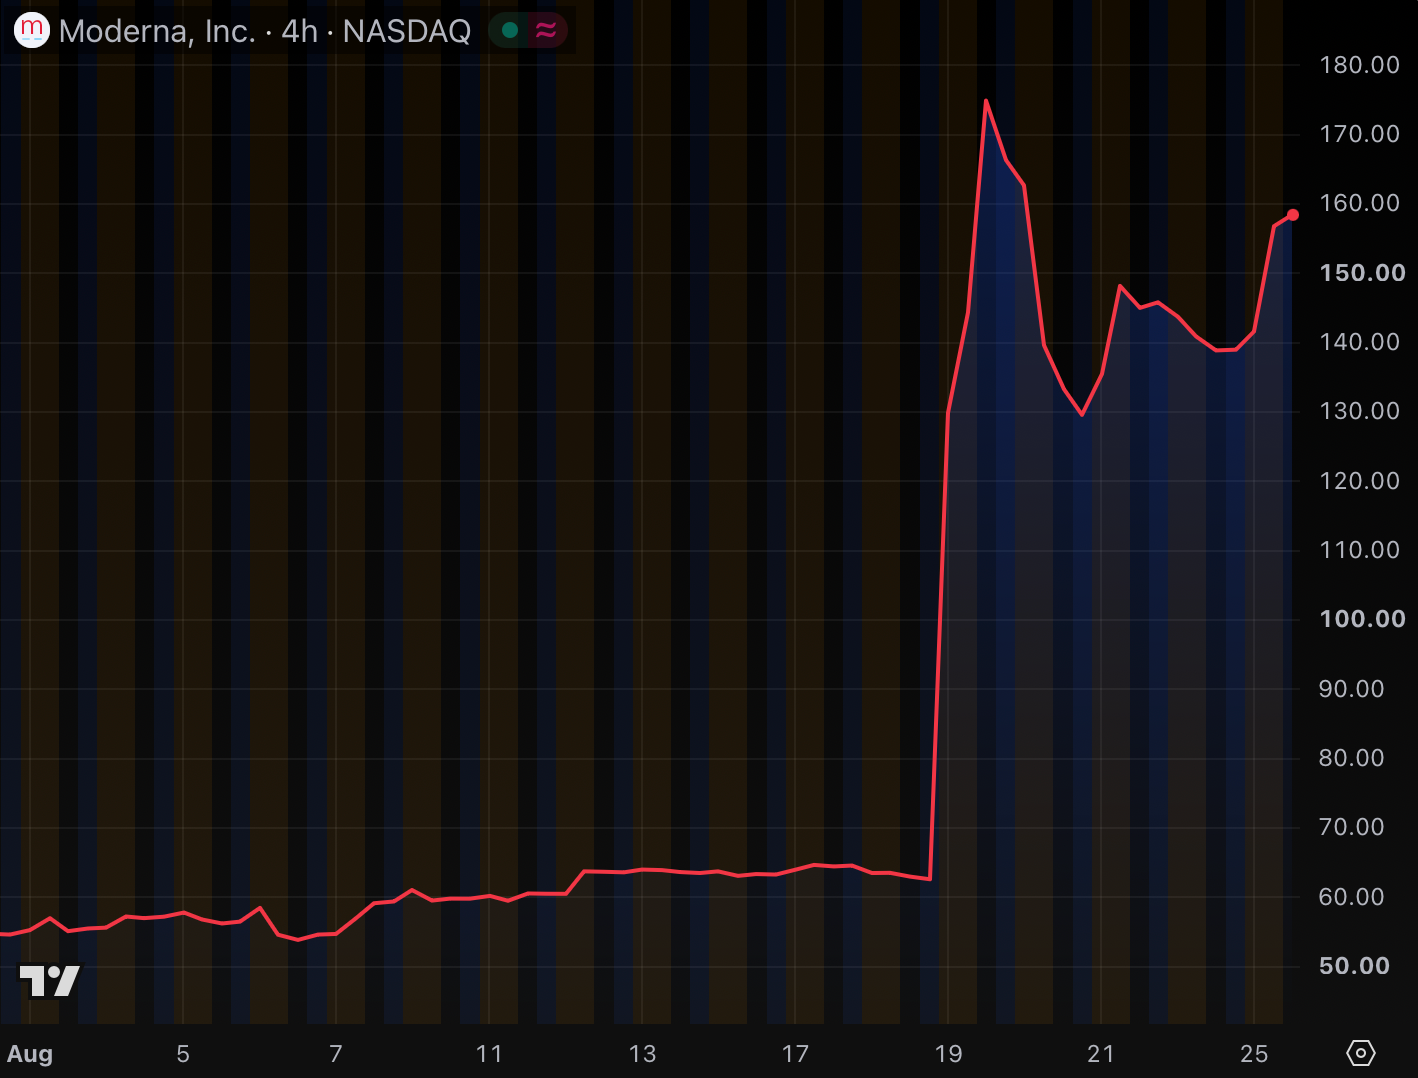Click the 90.00 price axis label

1351,689
